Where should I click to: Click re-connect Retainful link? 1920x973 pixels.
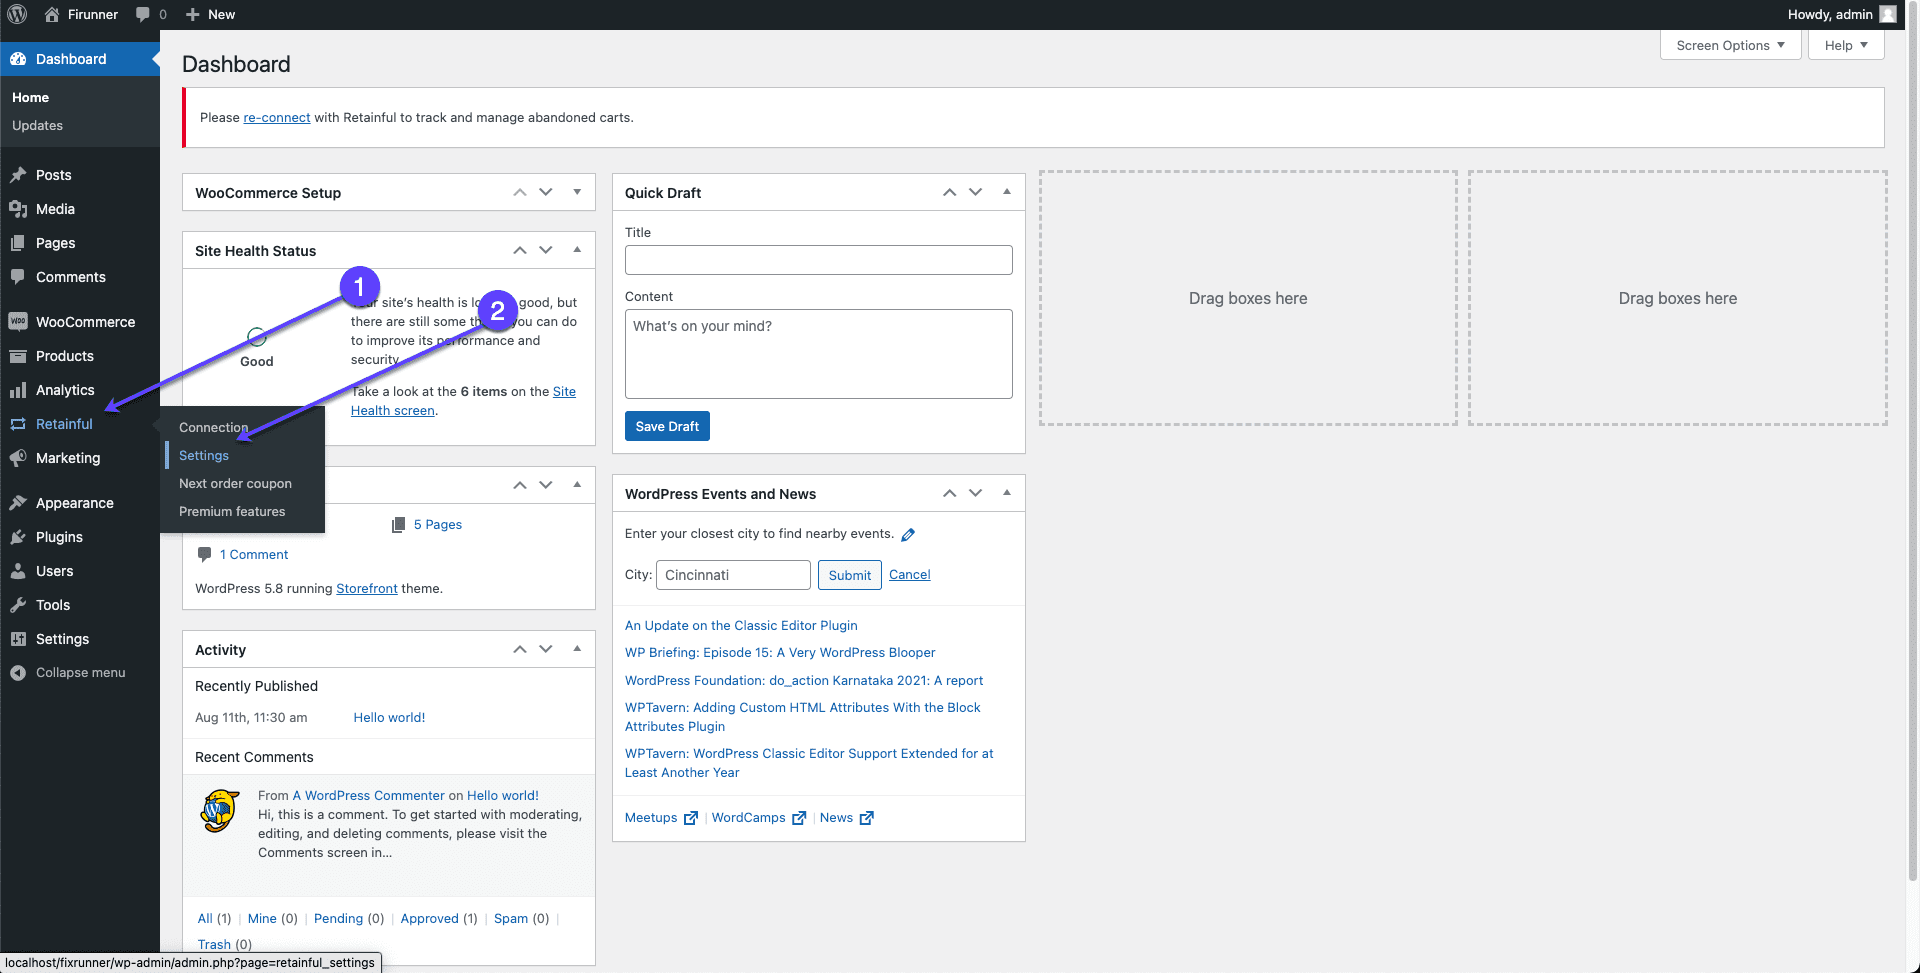click(x=277, y=117)
